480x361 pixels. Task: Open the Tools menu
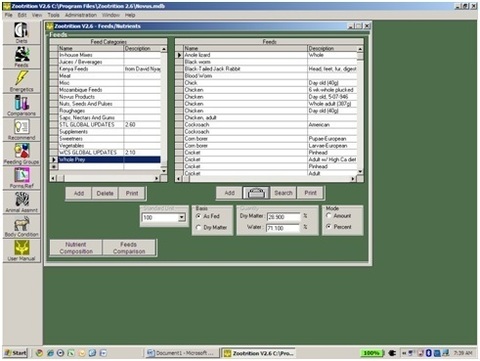pyautogui.click(x=53, y=15)
